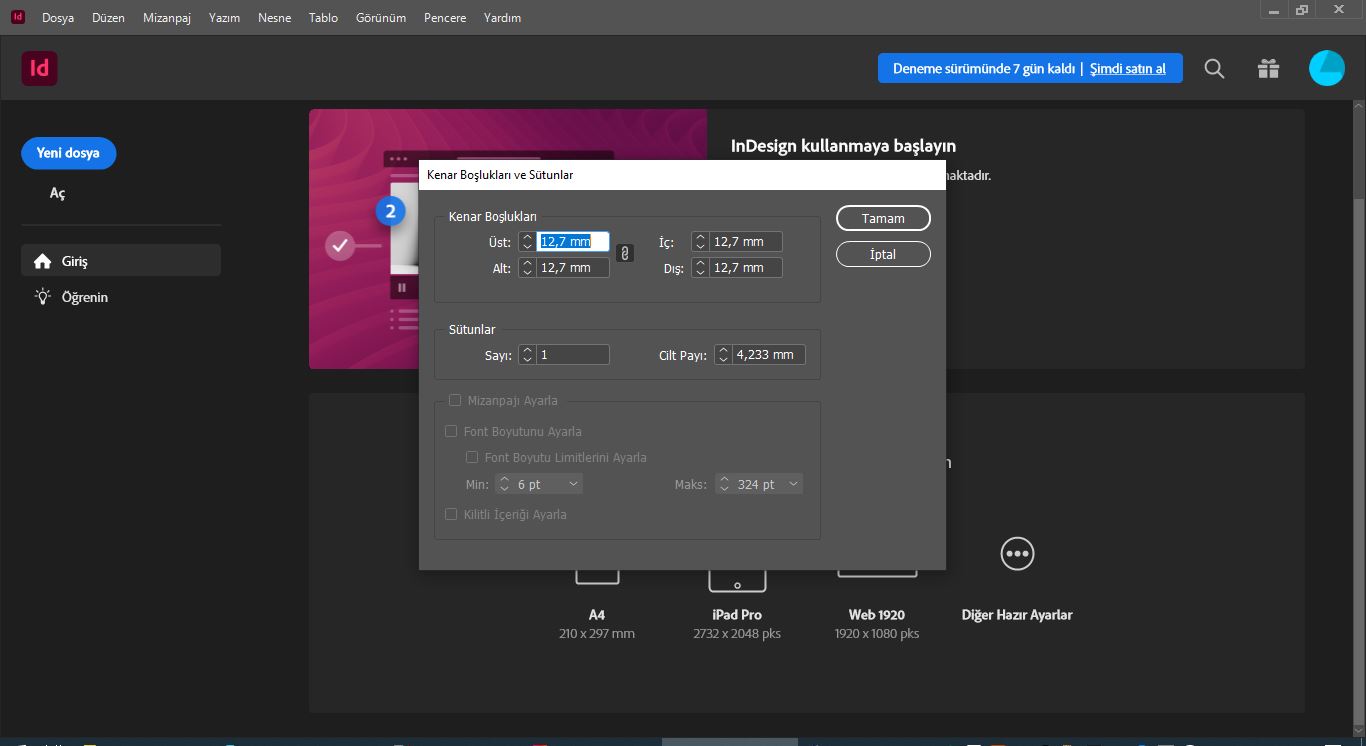Screen dimensions: 1366x746
Task: Click 'Deneme sürümünde 7 gün kaldı' text
Action: click(984, 69)
